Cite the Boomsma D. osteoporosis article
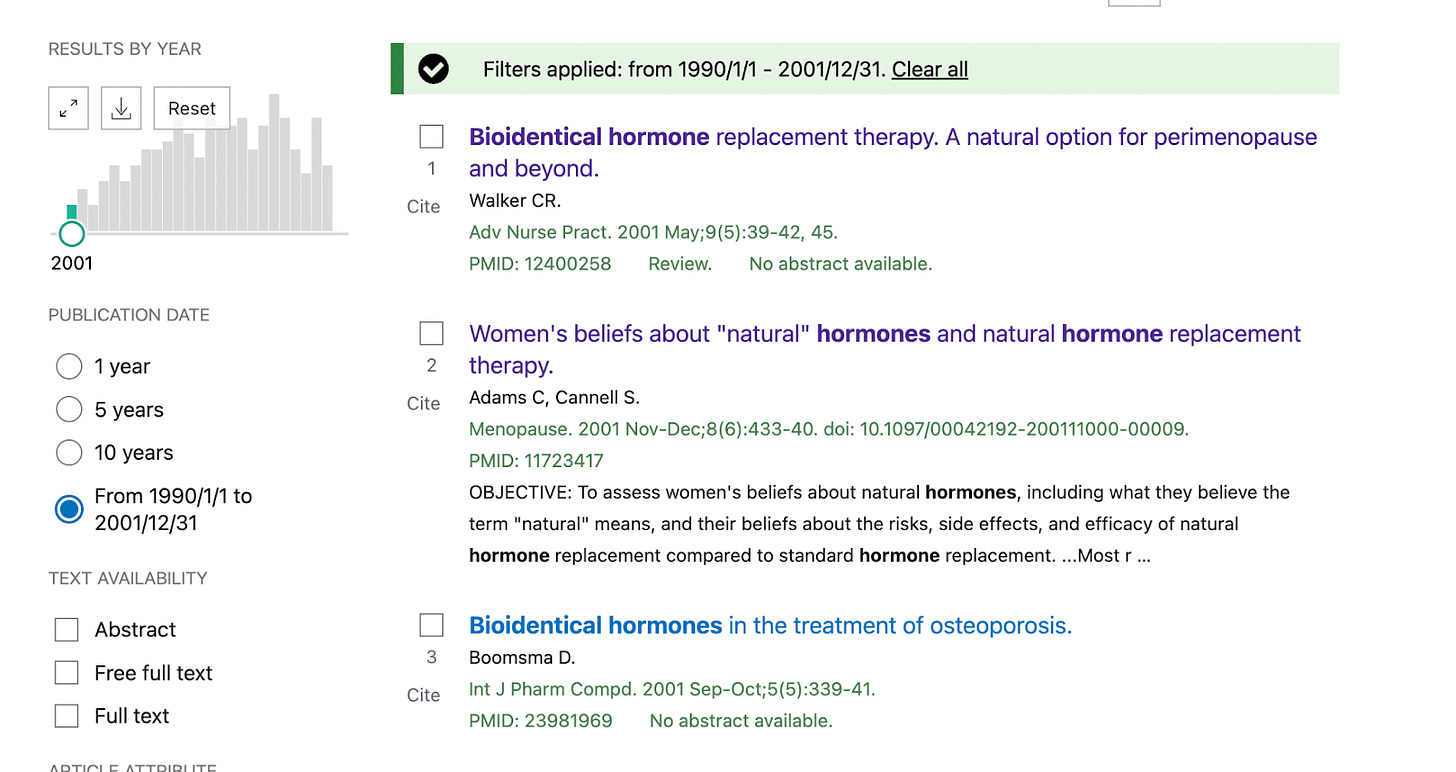Image resolution: width=1456 pixels, height=772 pixels. 423,695
